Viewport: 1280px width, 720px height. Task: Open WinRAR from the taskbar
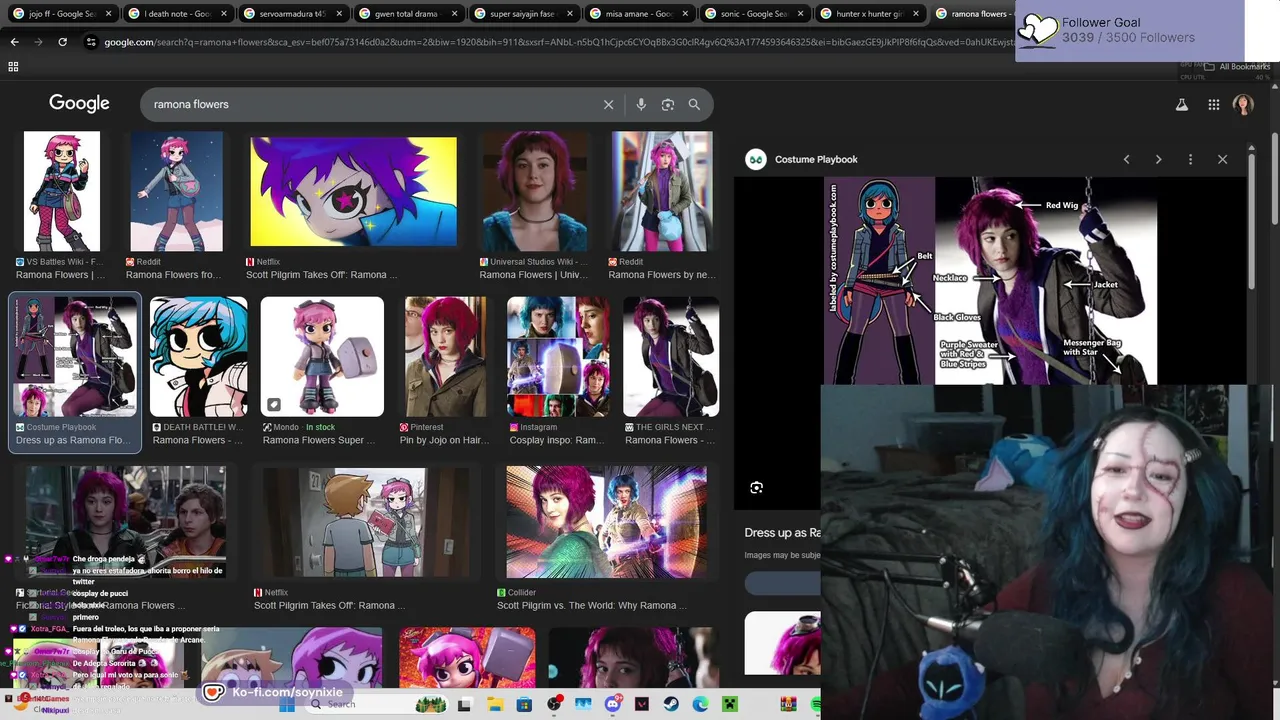click(788, 704)
